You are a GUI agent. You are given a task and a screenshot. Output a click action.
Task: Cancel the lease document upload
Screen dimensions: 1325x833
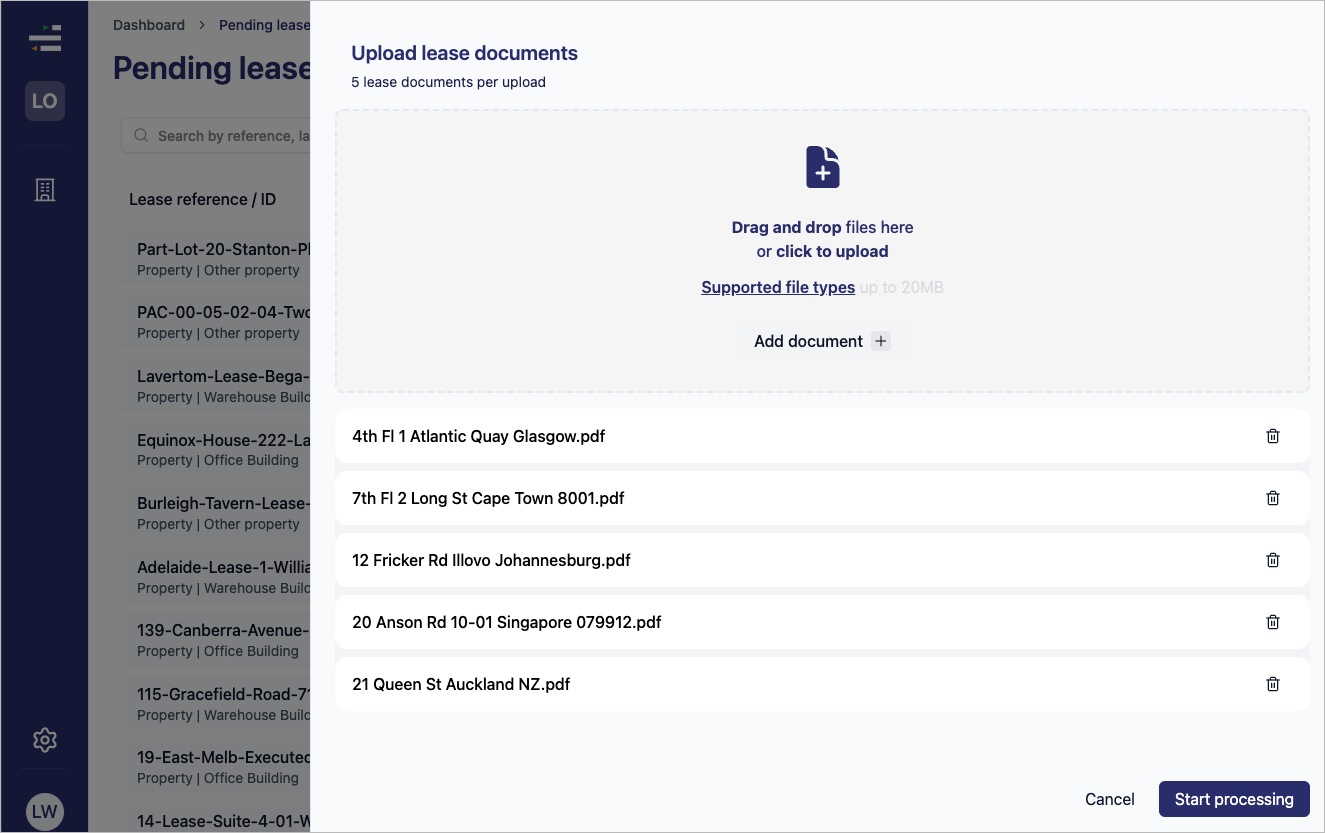click(1110, 799)
